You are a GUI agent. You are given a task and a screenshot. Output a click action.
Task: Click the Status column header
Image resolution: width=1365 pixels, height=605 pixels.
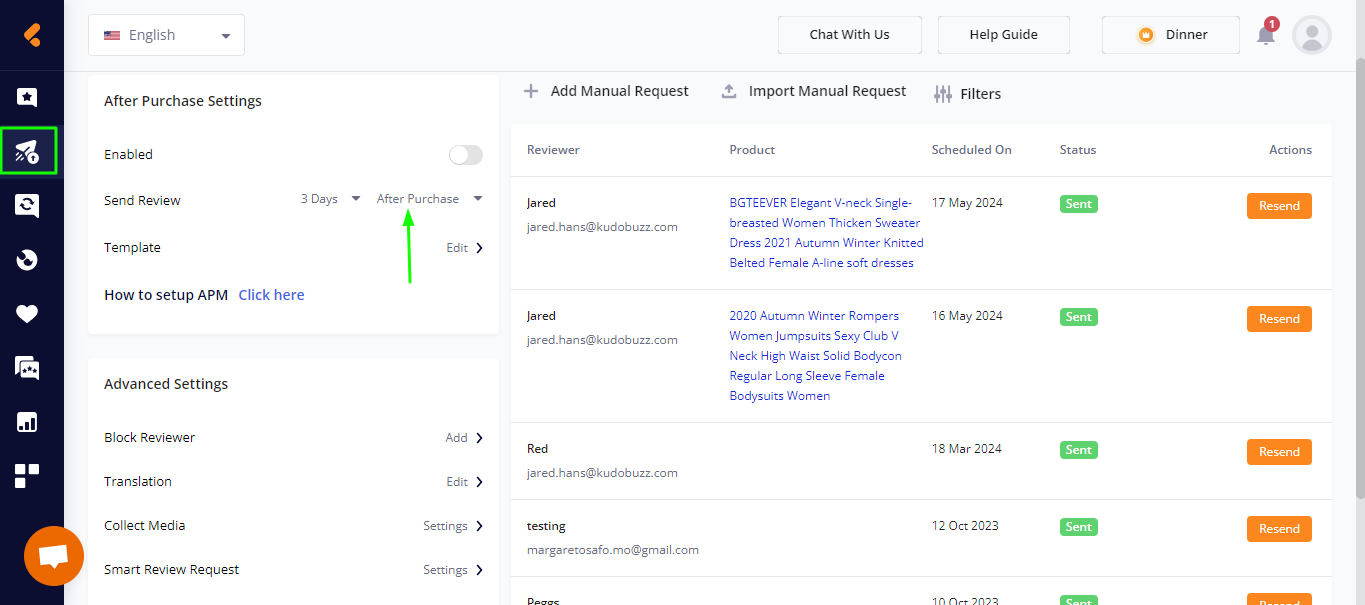1078,150
